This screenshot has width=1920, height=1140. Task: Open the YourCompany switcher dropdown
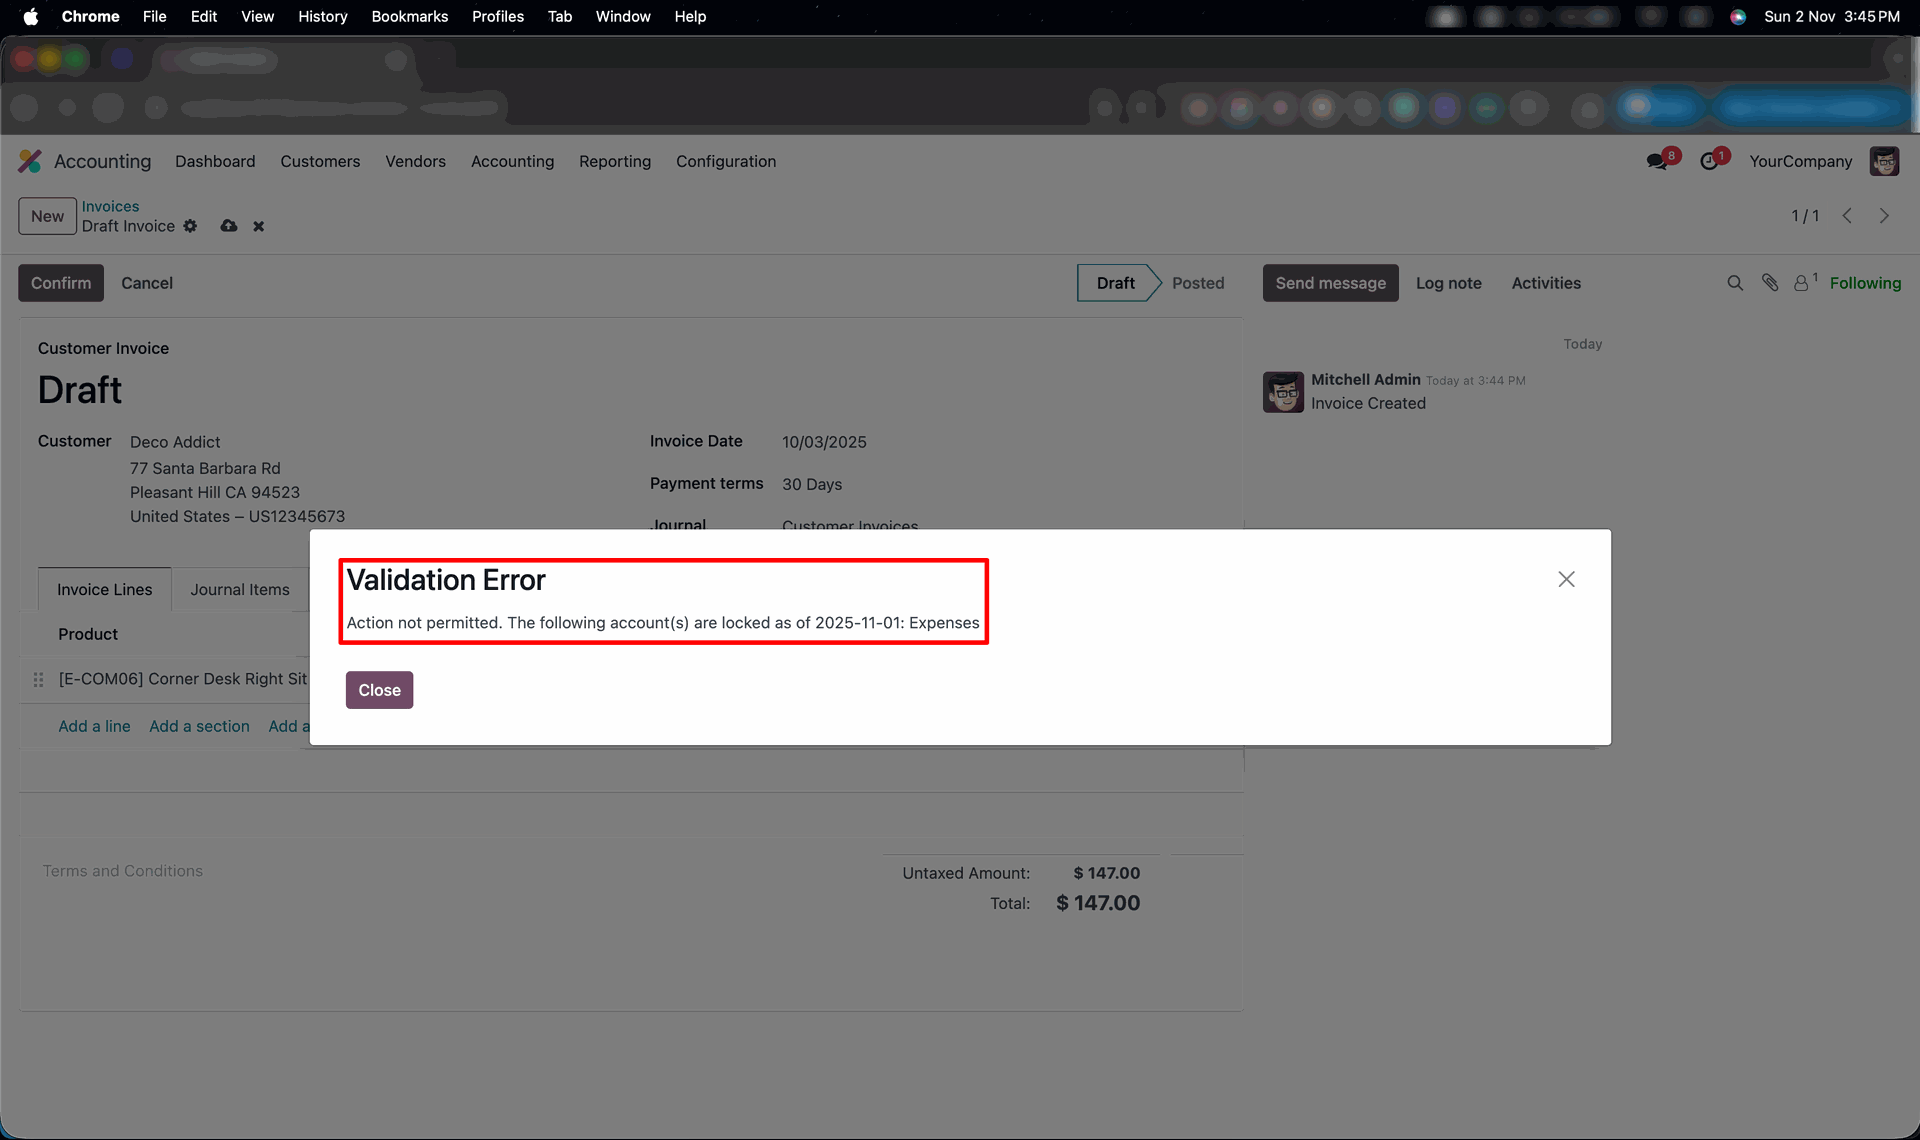coord(1800,161)
